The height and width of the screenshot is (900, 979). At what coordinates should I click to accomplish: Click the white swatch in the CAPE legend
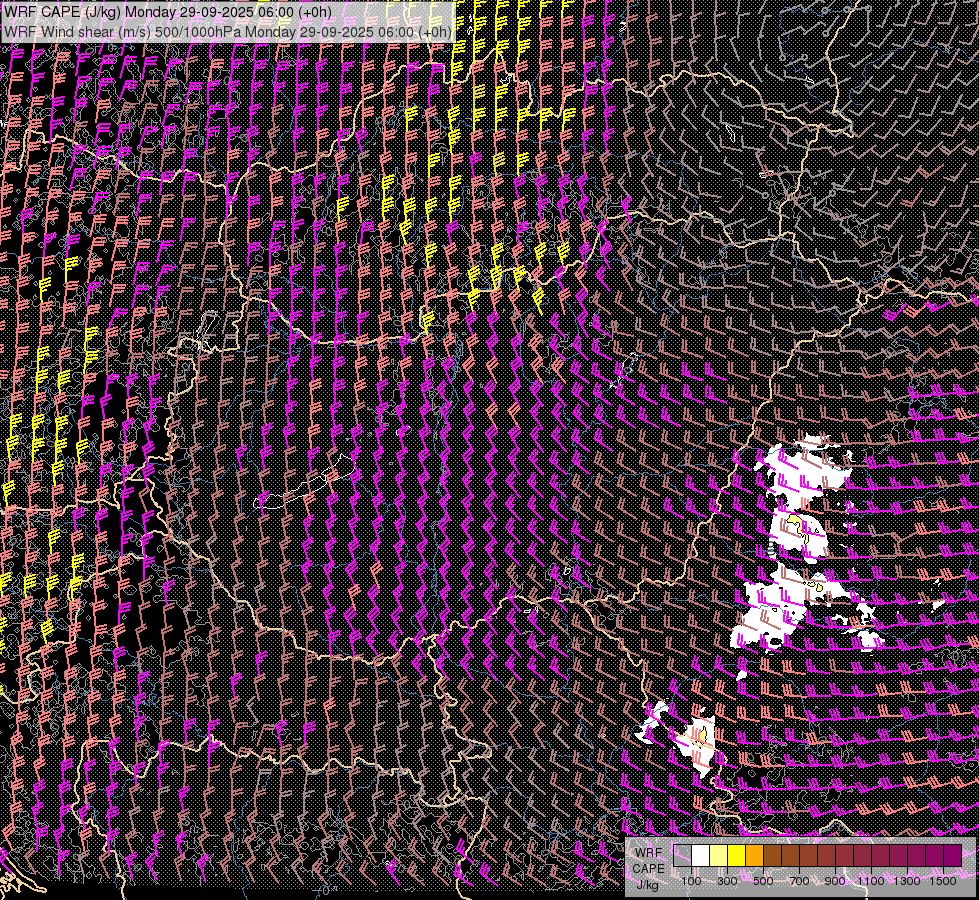700,856
